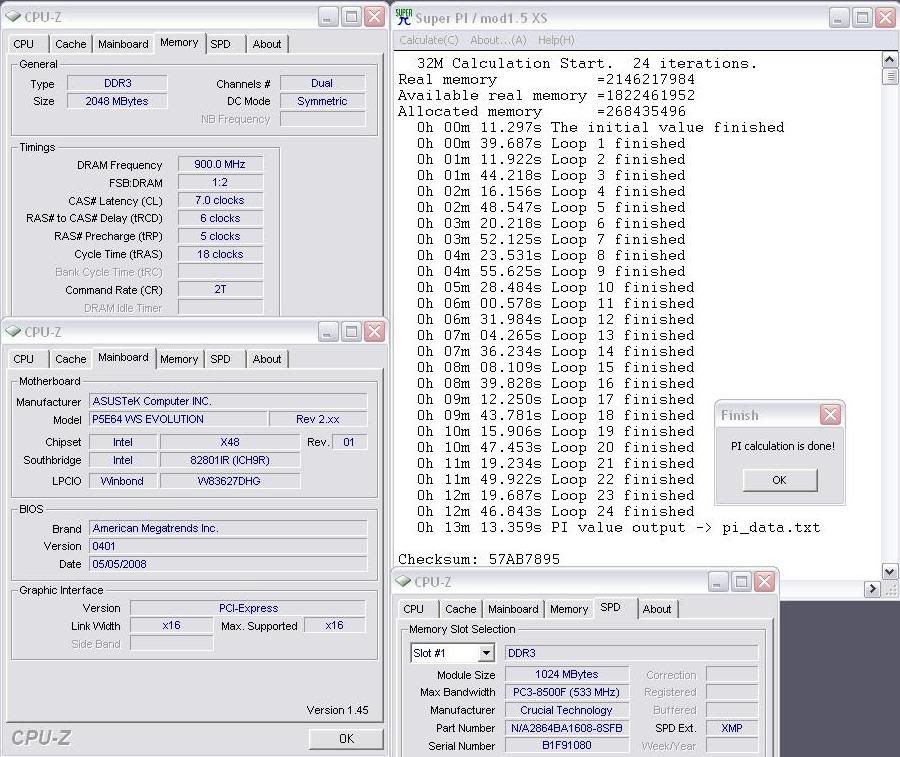
Task: Select SPD tab in Mainboard CPU-Z window
Action: [x=220, y=359]
